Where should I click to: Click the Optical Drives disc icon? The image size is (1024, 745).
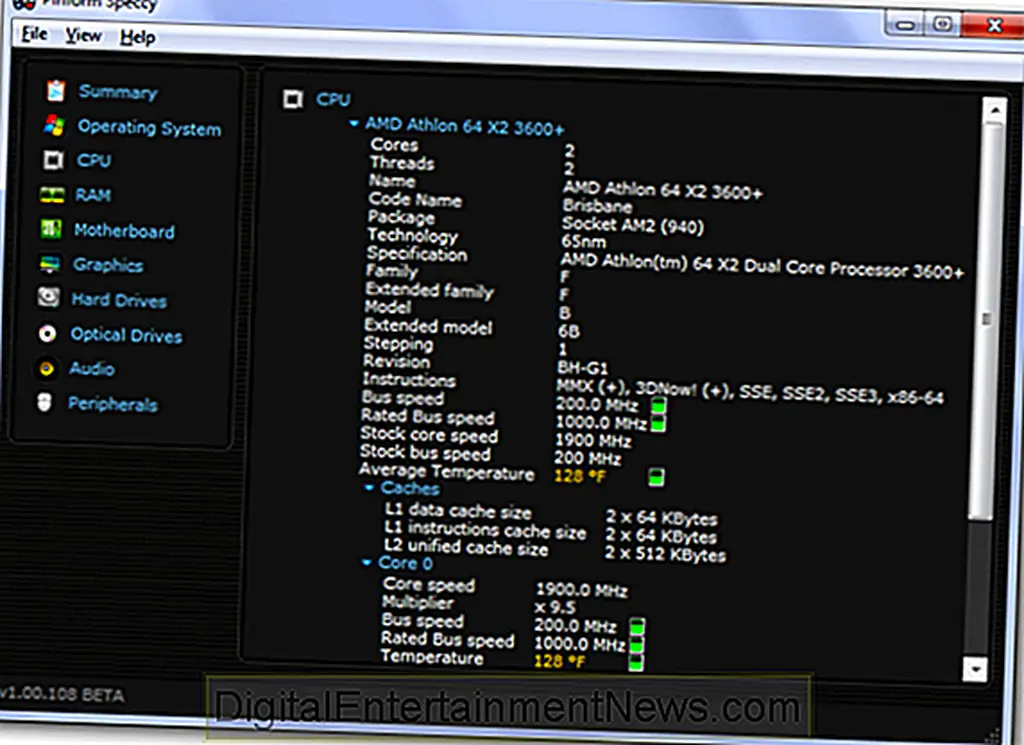point(47,334)
